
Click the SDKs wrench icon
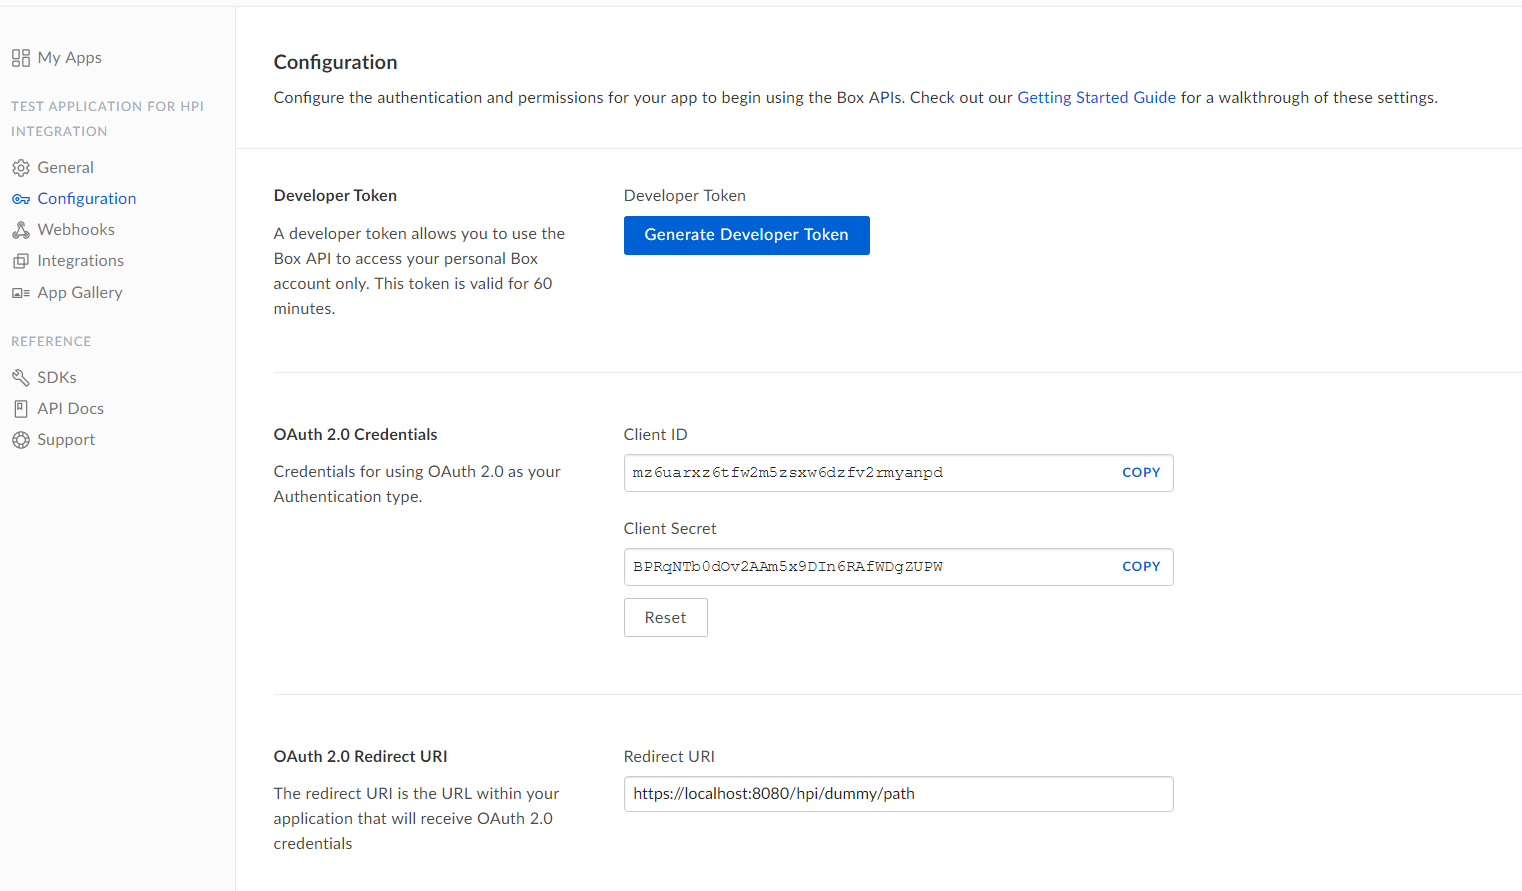(20, 377)
